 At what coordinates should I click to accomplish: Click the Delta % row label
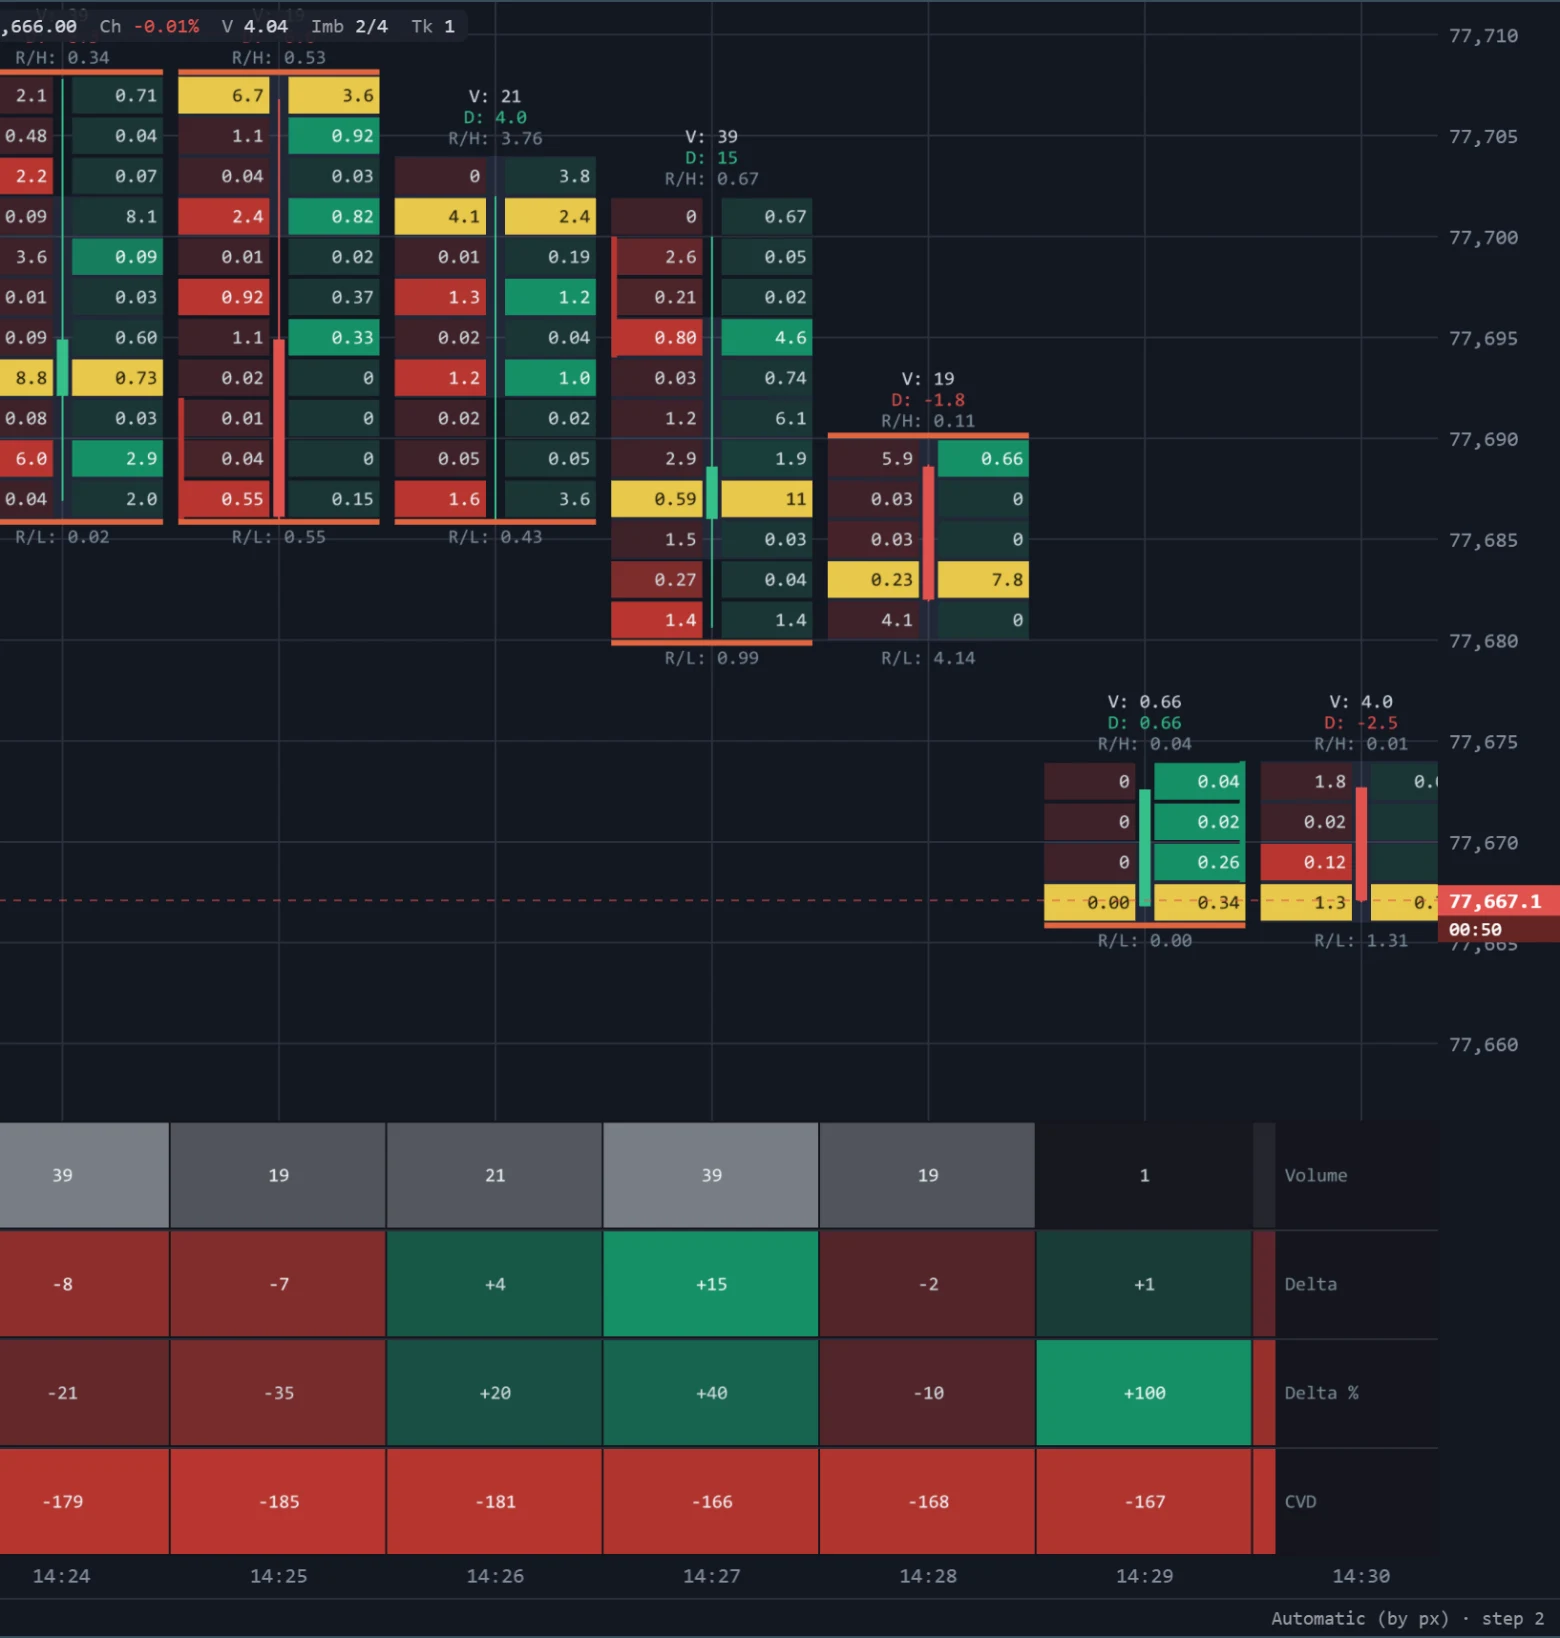[x=1321, y=1393]
